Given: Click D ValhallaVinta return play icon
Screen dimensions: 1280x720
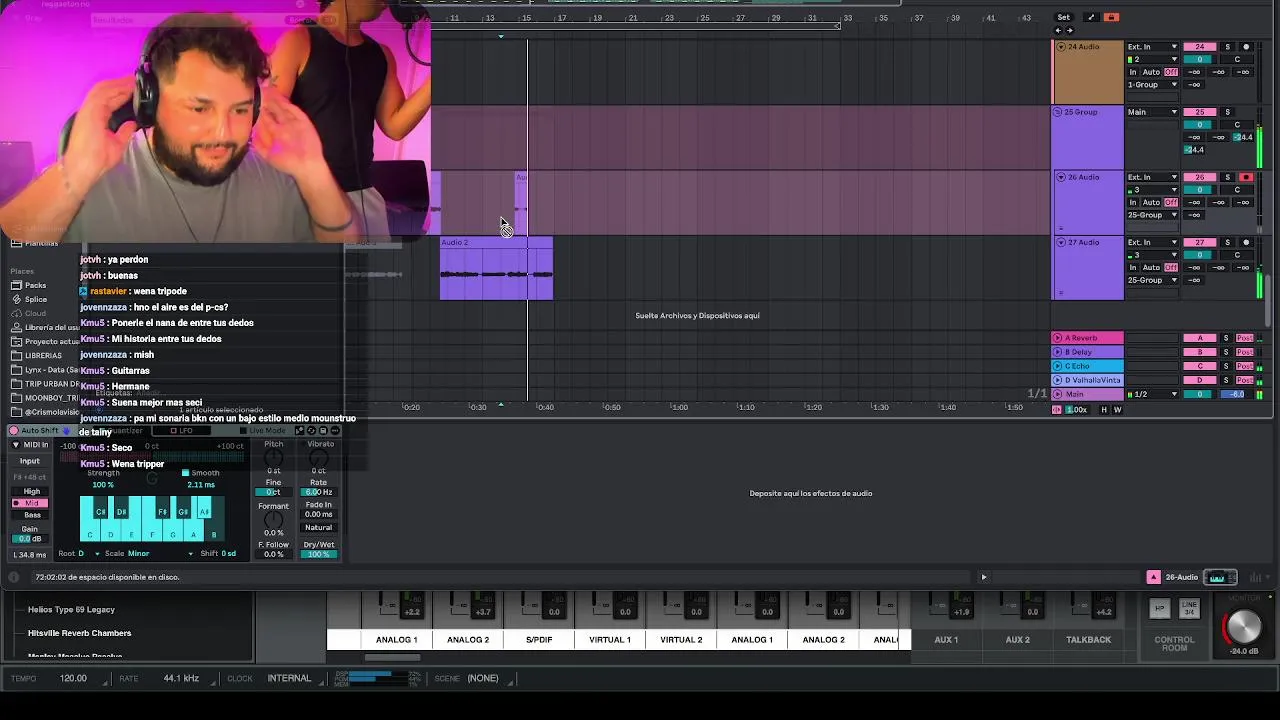Looking at the screenshot, I should click(1058, 380).
